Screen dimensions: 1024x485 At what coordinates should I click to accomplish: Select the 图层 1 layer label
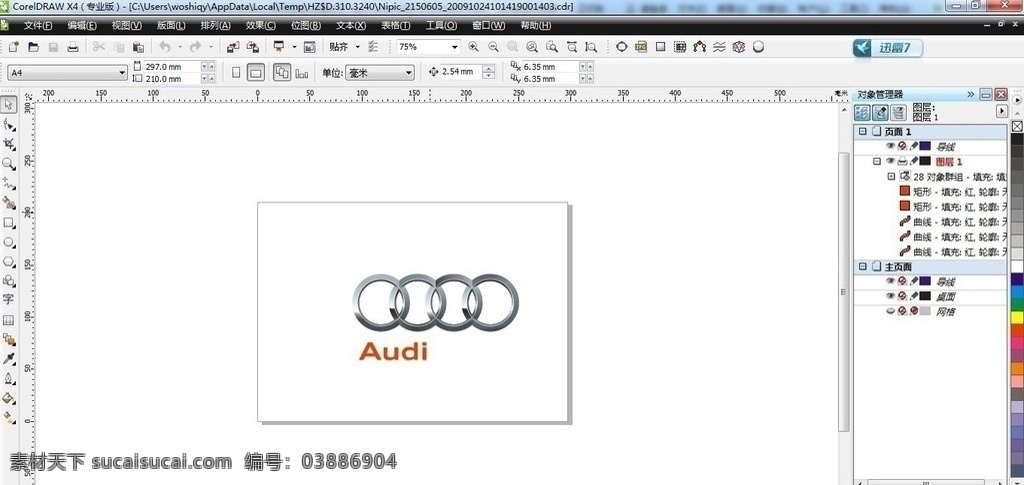949,161
